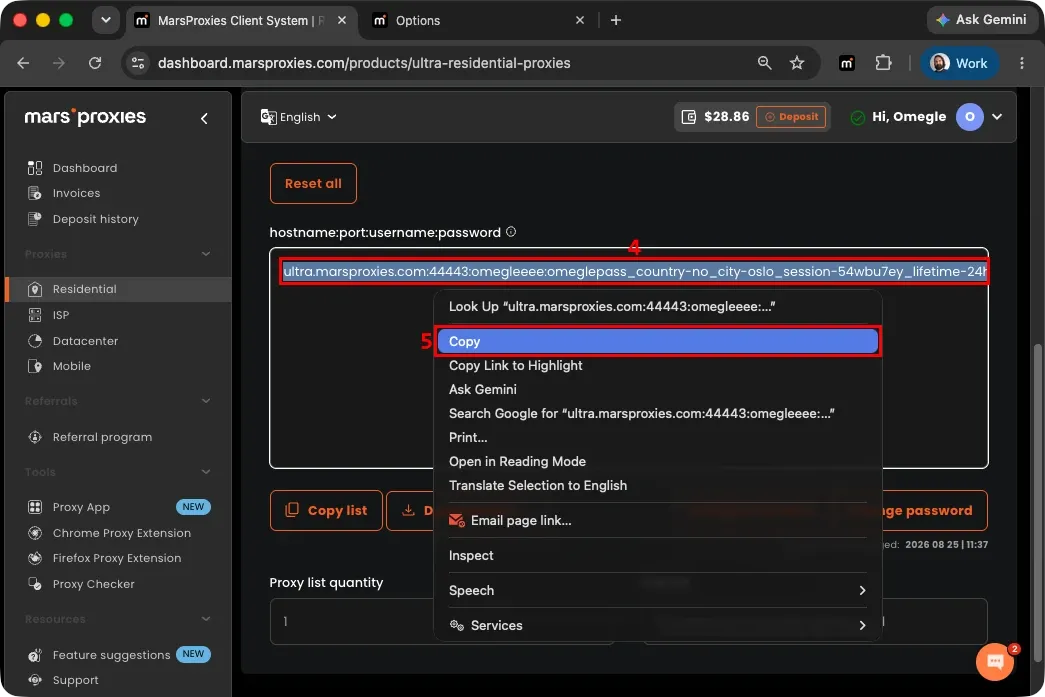Choose Look Up ultra.marsproxies.com entry
This screenshot has width=1045, height=697.
[x=657, y=307]
